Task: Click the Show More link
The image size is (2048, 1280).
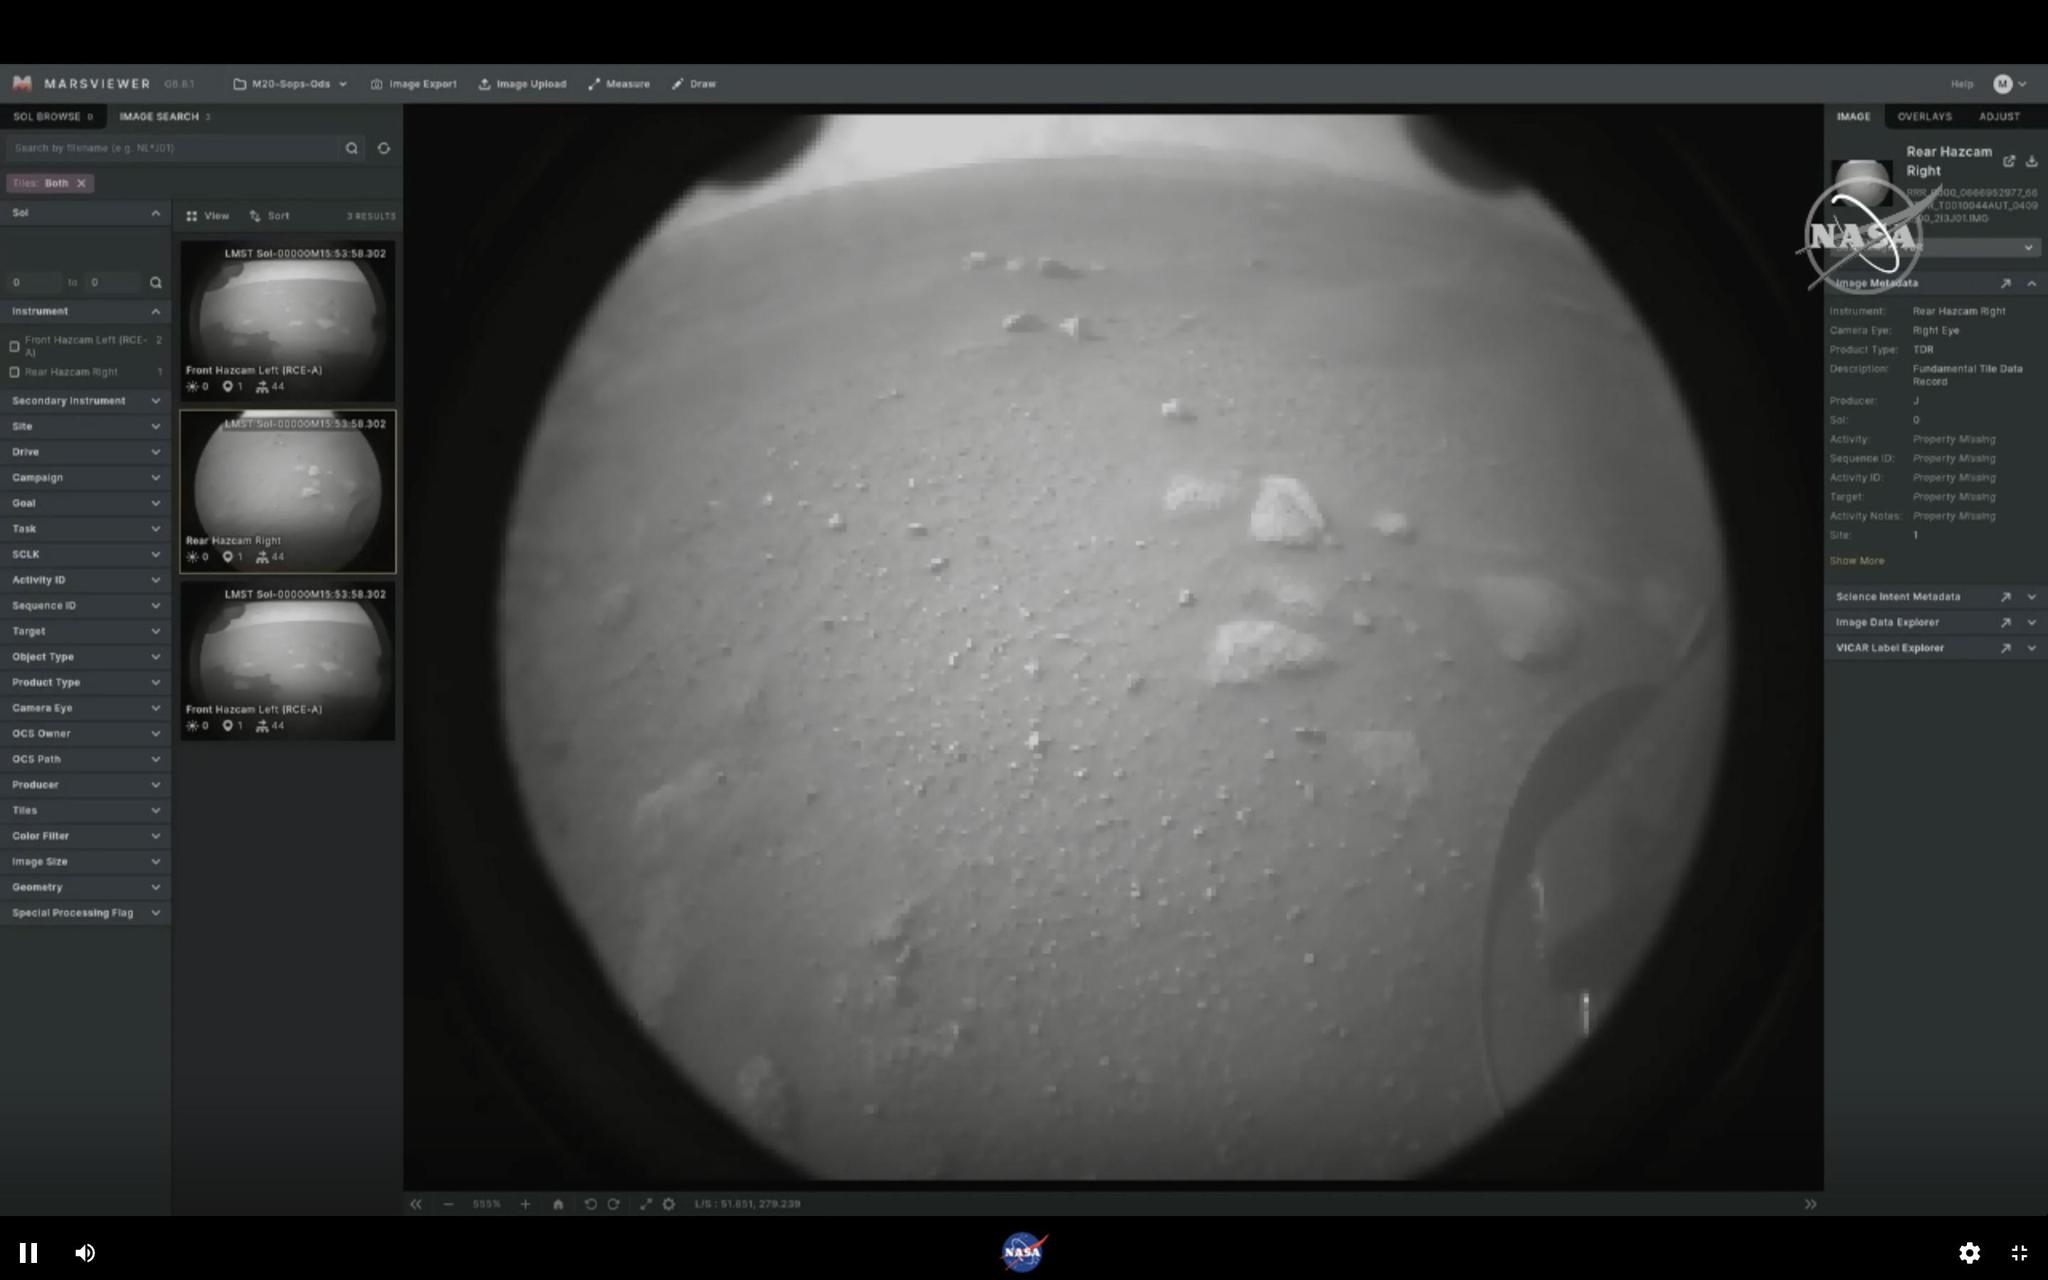Action: pos(1856,561)
